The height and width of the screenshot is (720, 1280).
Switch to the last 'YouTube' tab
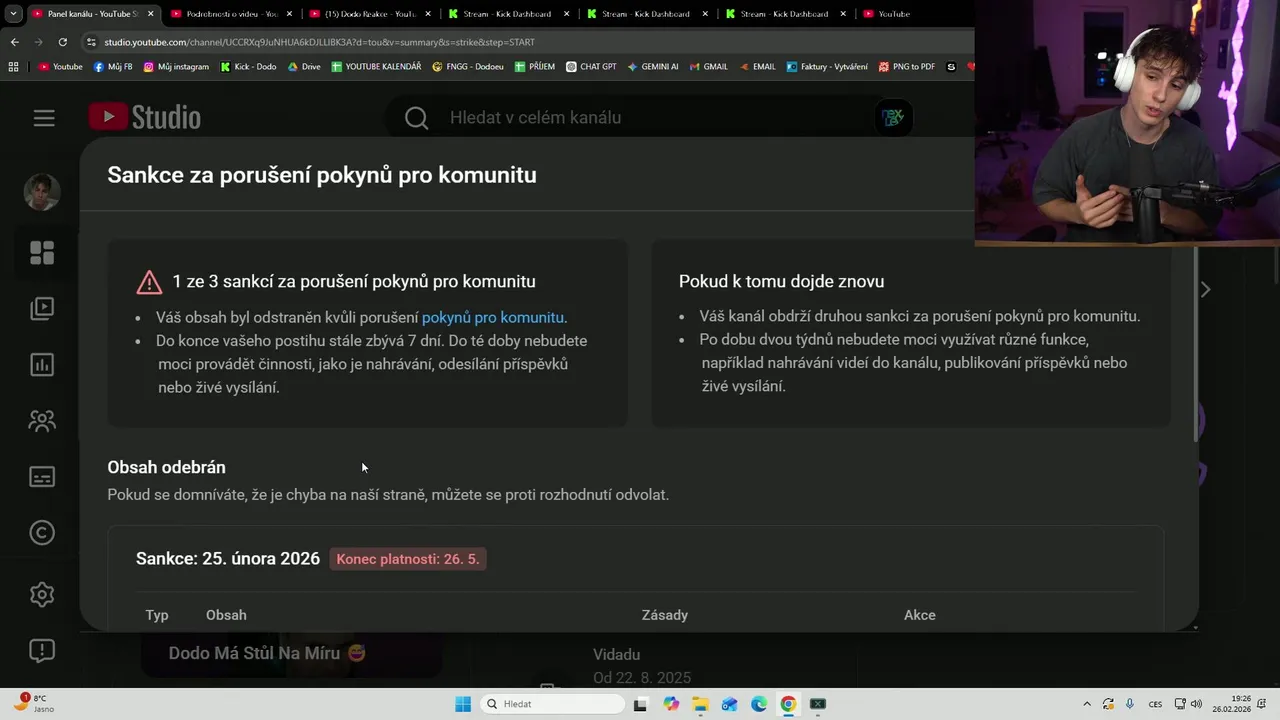pos(894,14)
